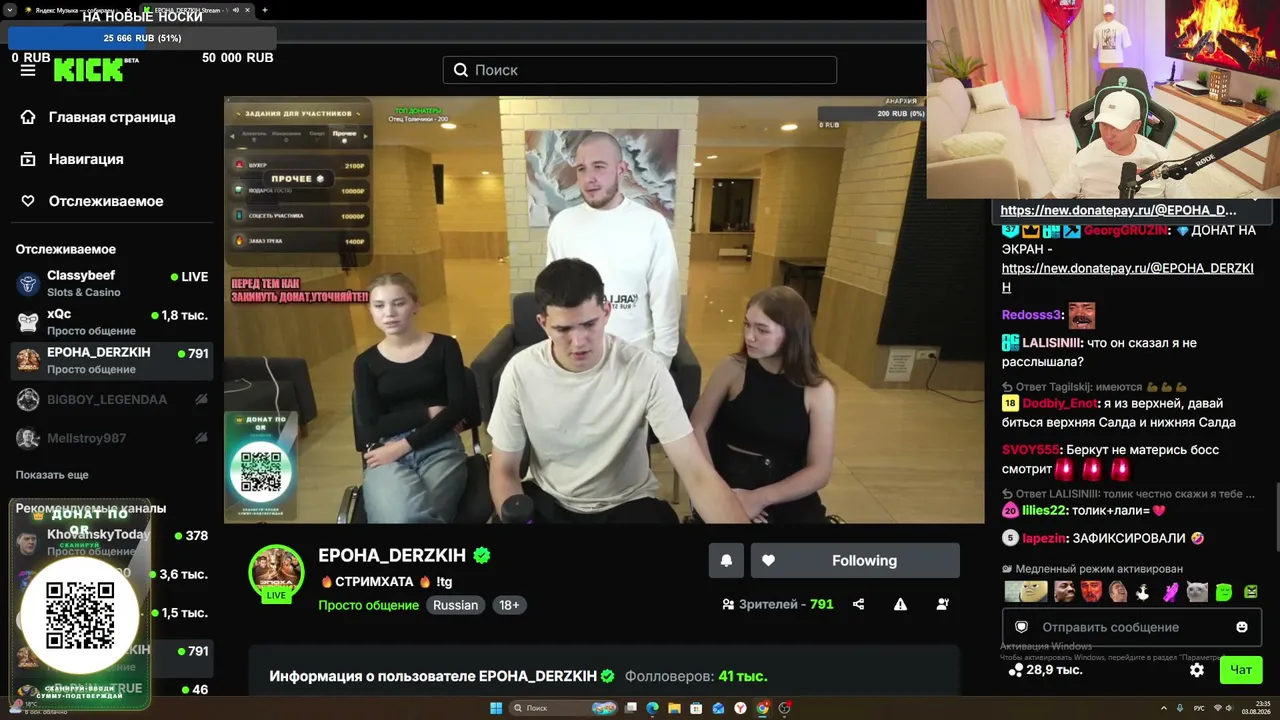Open the Kick hamburger sidebar menu
The image size is (1280, 720).
pos(28,70)
